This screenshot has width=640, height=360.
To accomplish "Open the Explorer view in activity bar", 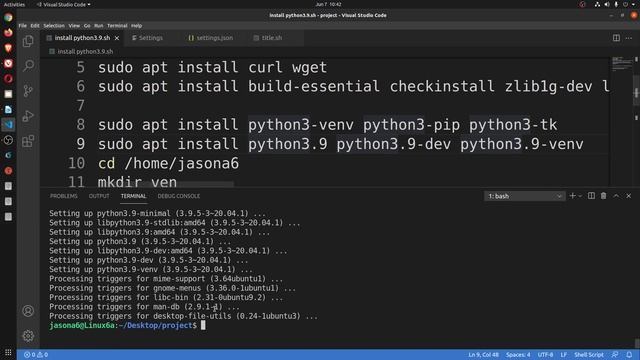I will (x=28, y=41).
